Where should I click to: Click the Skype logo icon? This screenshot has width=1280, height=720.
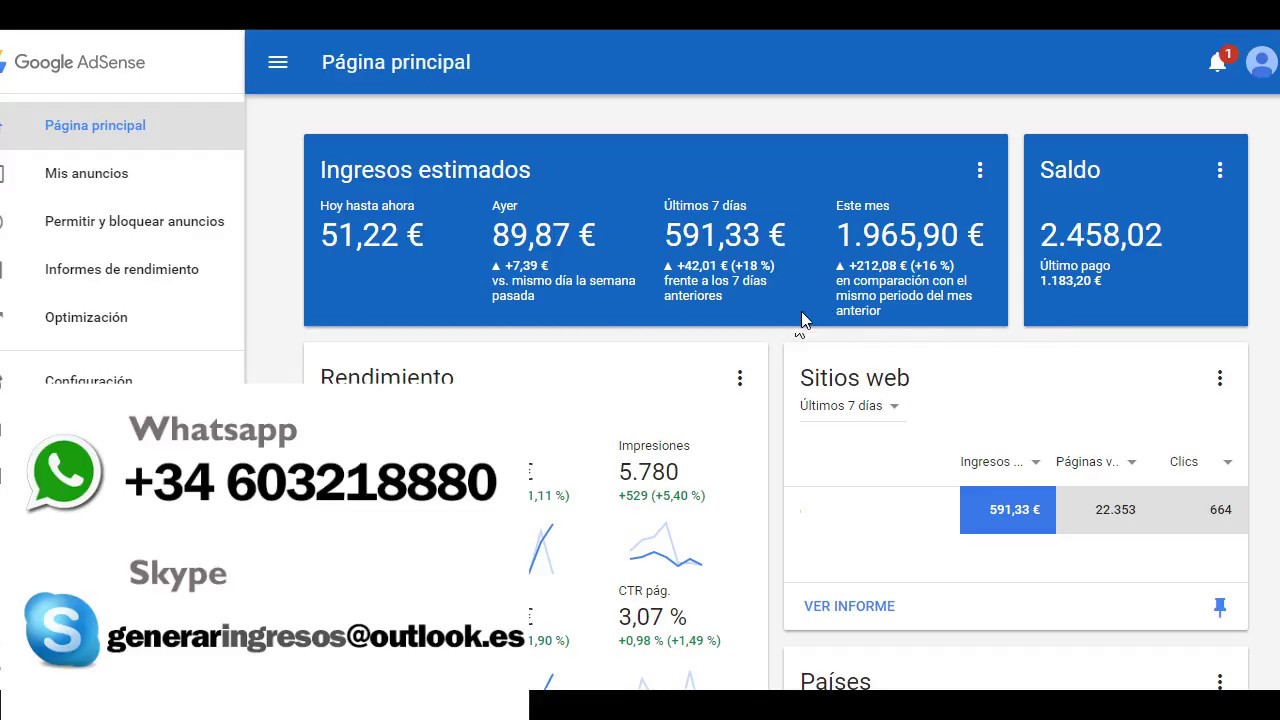pyautogui.click(x=62, y=630)
